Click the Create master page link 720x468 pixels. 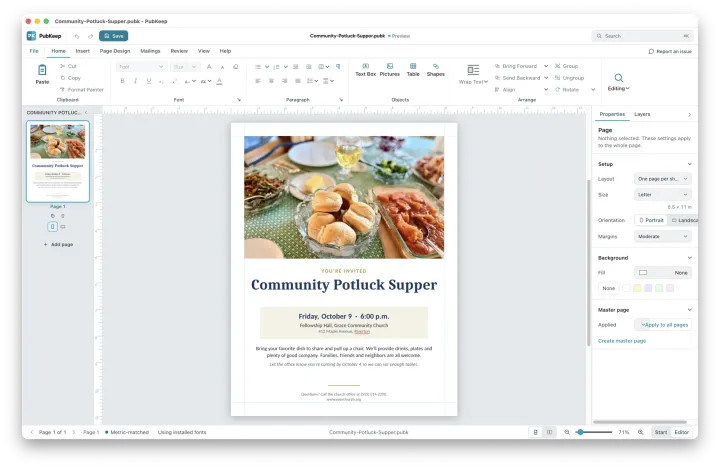tap(622, 341)
